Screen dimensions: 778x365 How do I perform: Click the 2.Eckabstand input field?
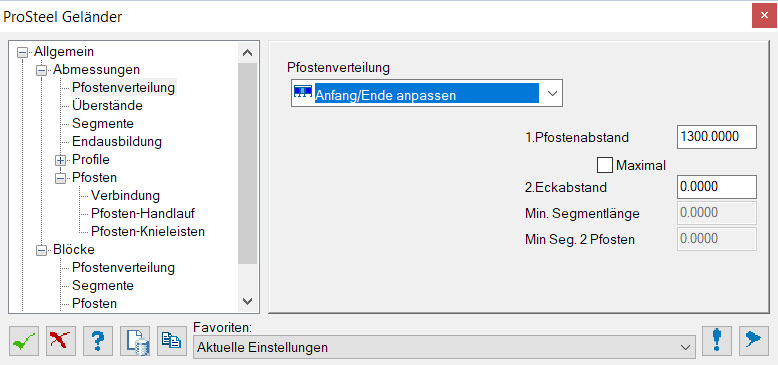click(x=716, y=187)
